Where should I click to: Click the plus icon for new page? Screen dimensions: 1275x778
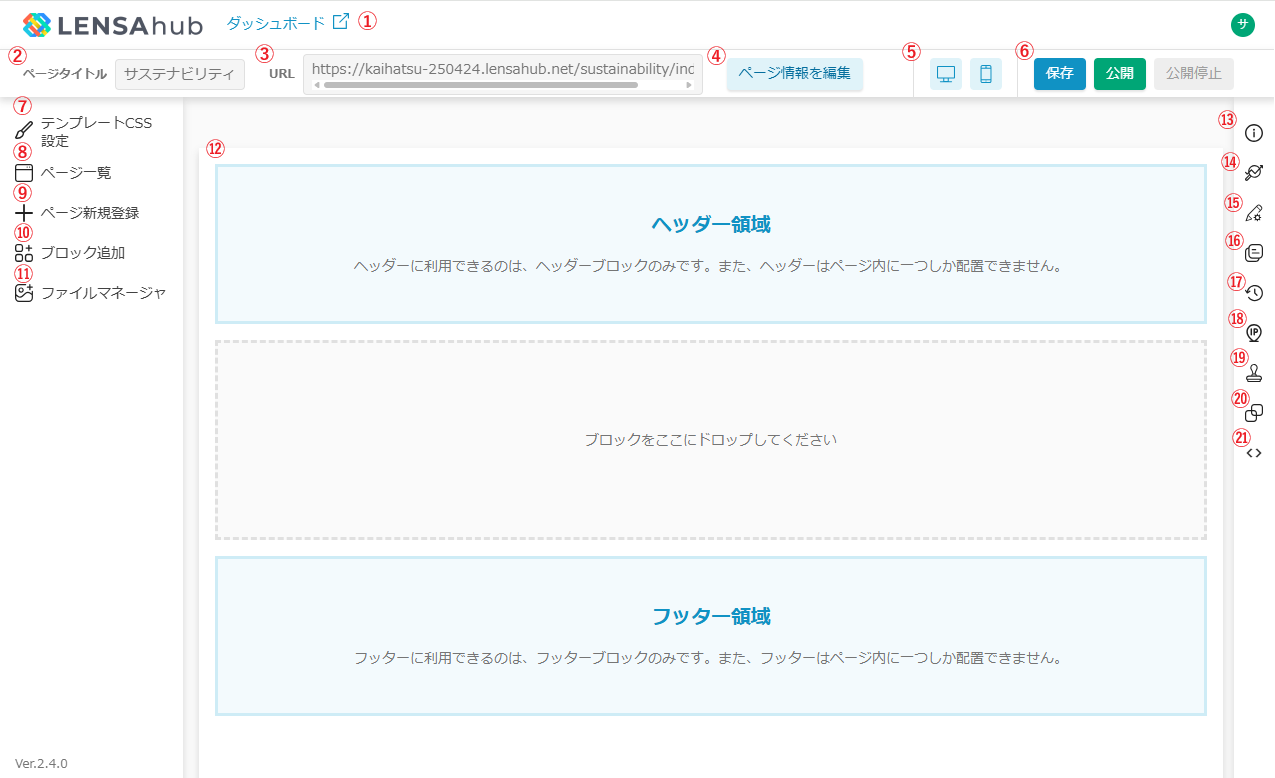[x=24, y=213]
